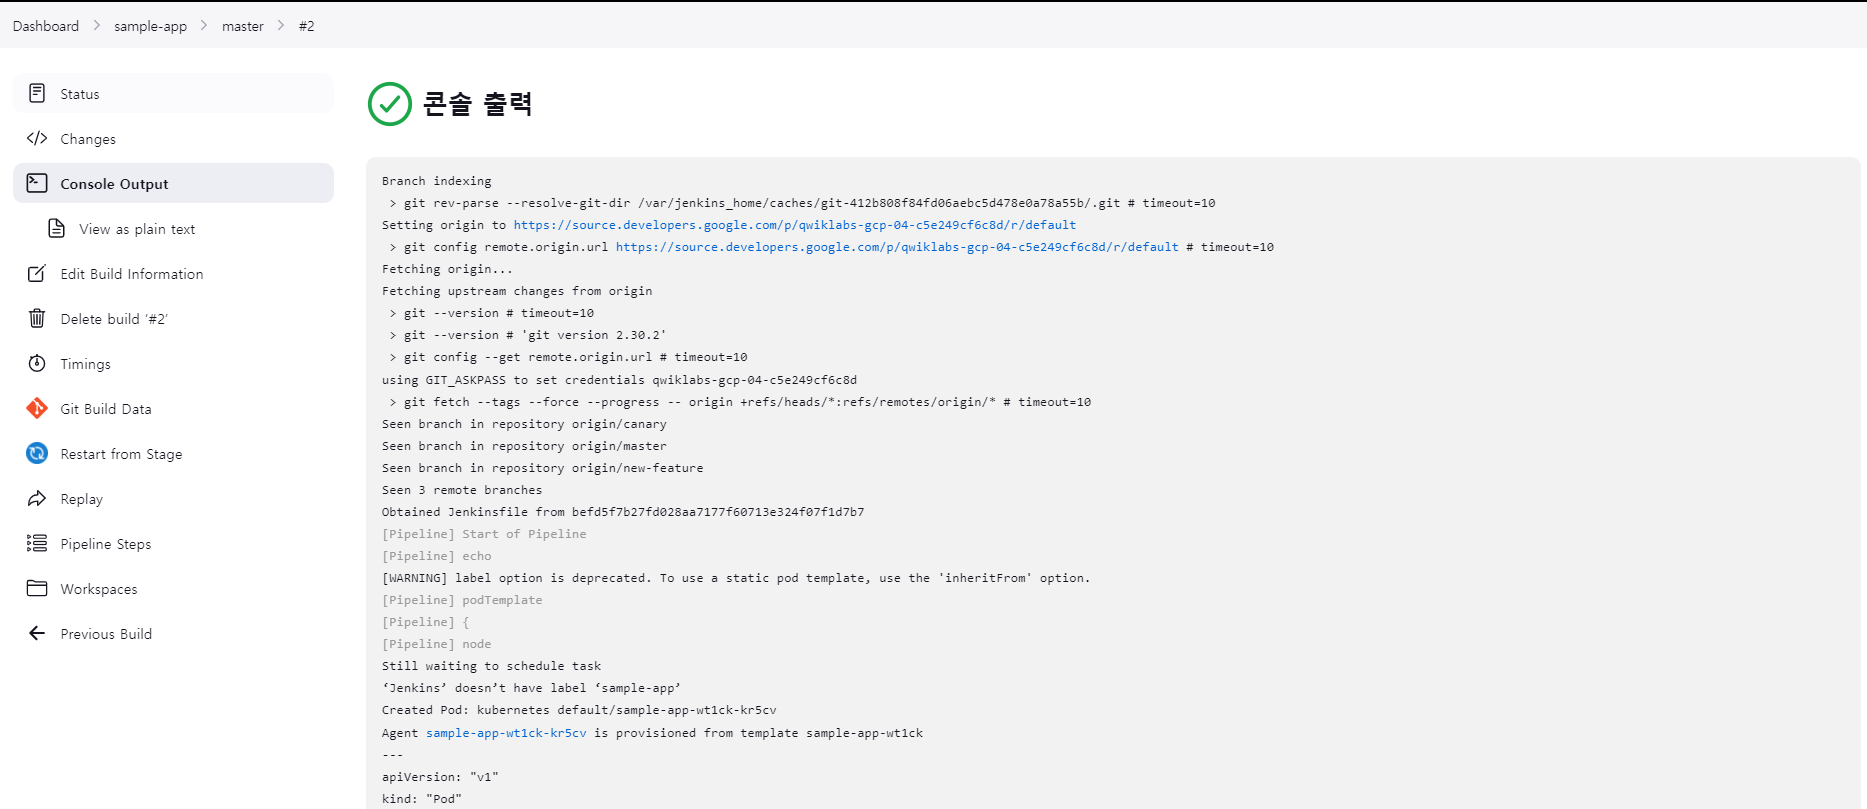Click the Timings stopwatch icon
The image size is (1867, 809).
coord(37,363)
